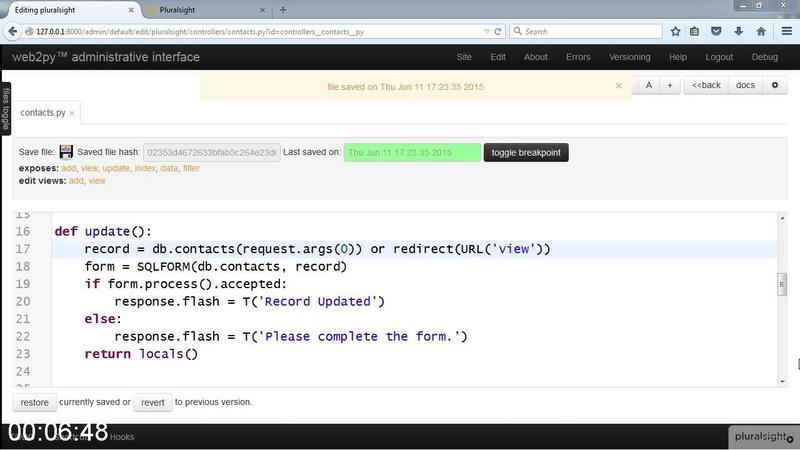Click the browser Search field

click(x=587, y=32)
